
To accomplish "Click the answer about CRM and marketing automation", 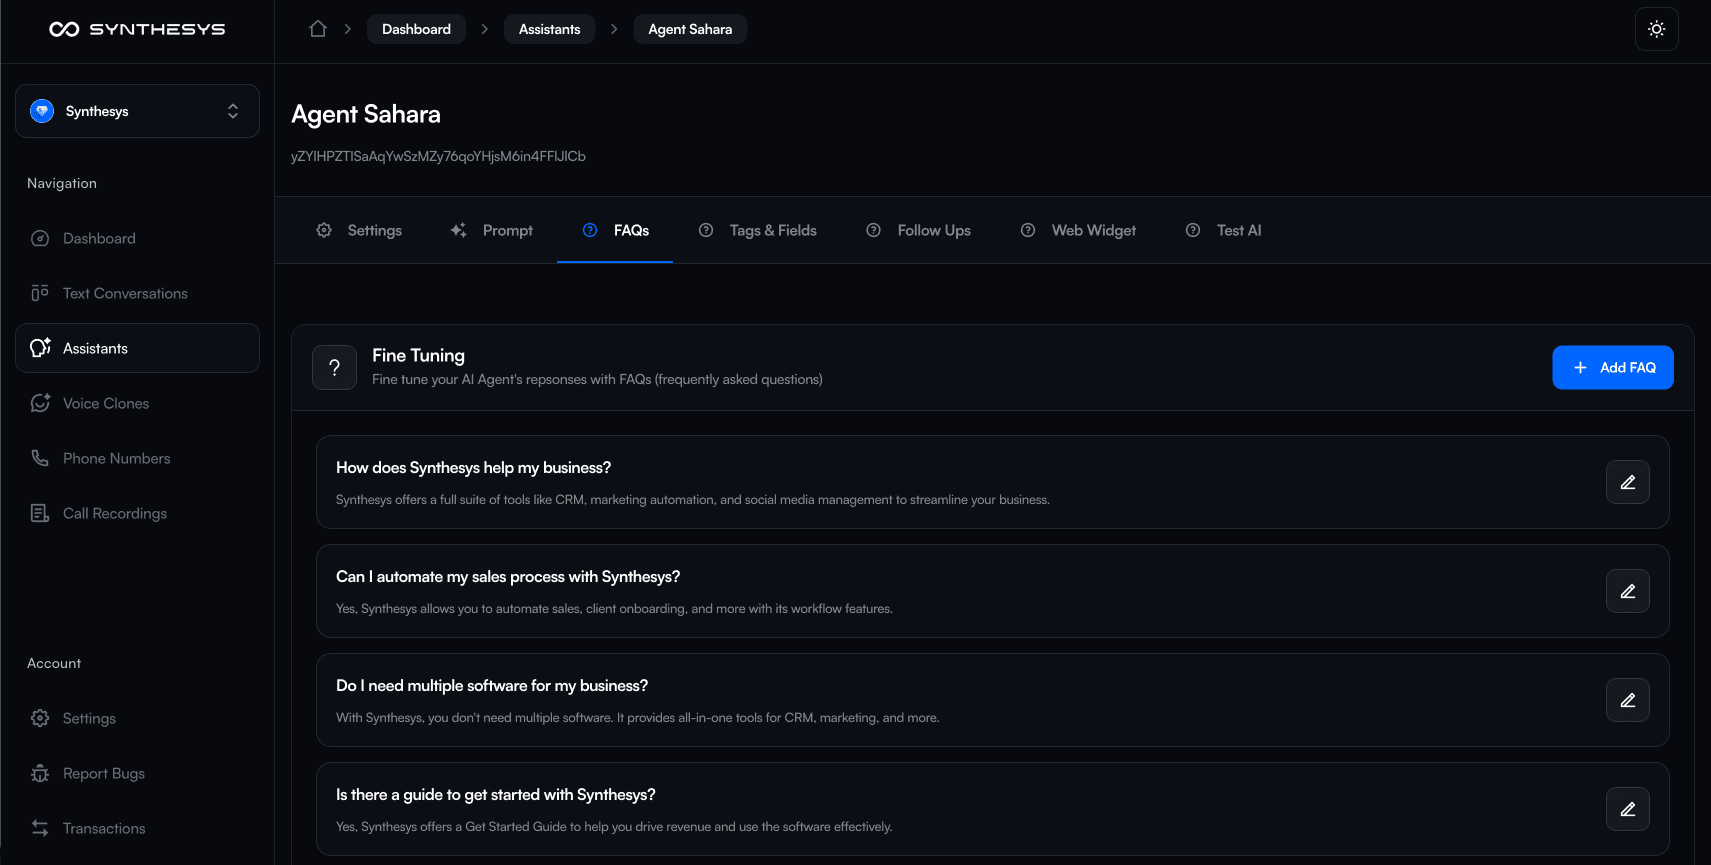I will (x=693, y=499).
